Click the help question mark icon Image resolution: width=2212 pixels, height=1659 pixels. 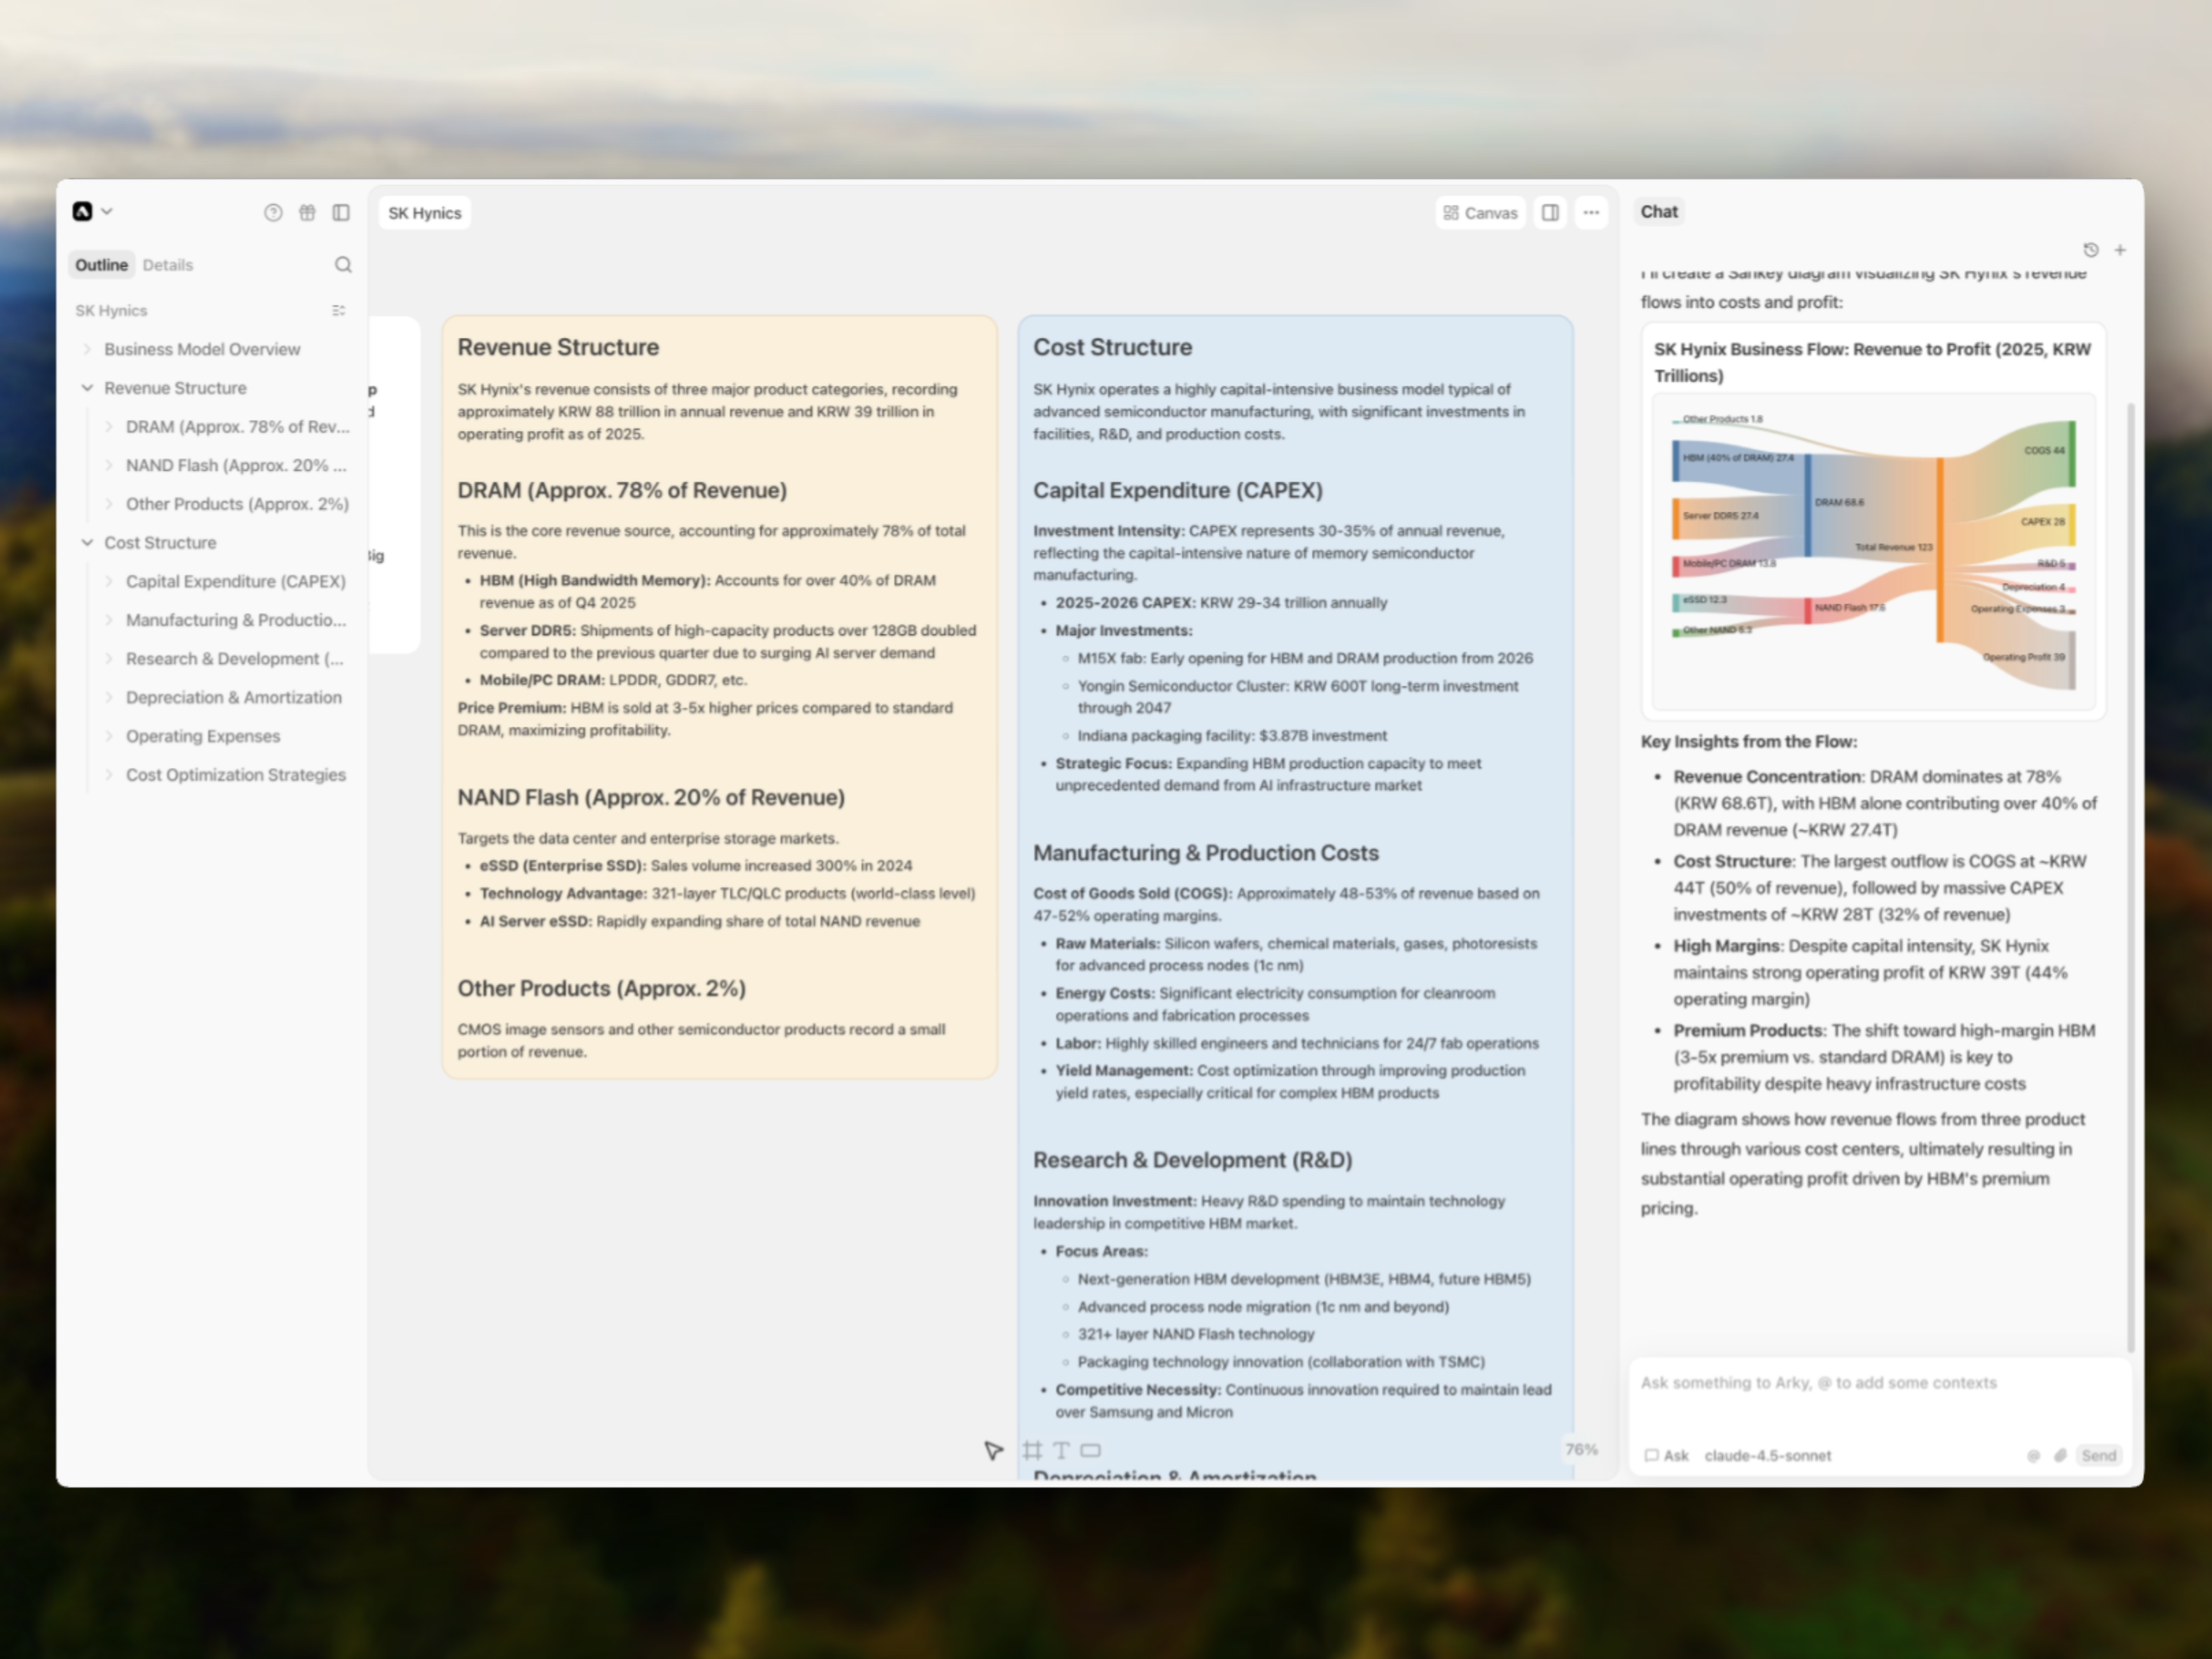coord(273,212)
